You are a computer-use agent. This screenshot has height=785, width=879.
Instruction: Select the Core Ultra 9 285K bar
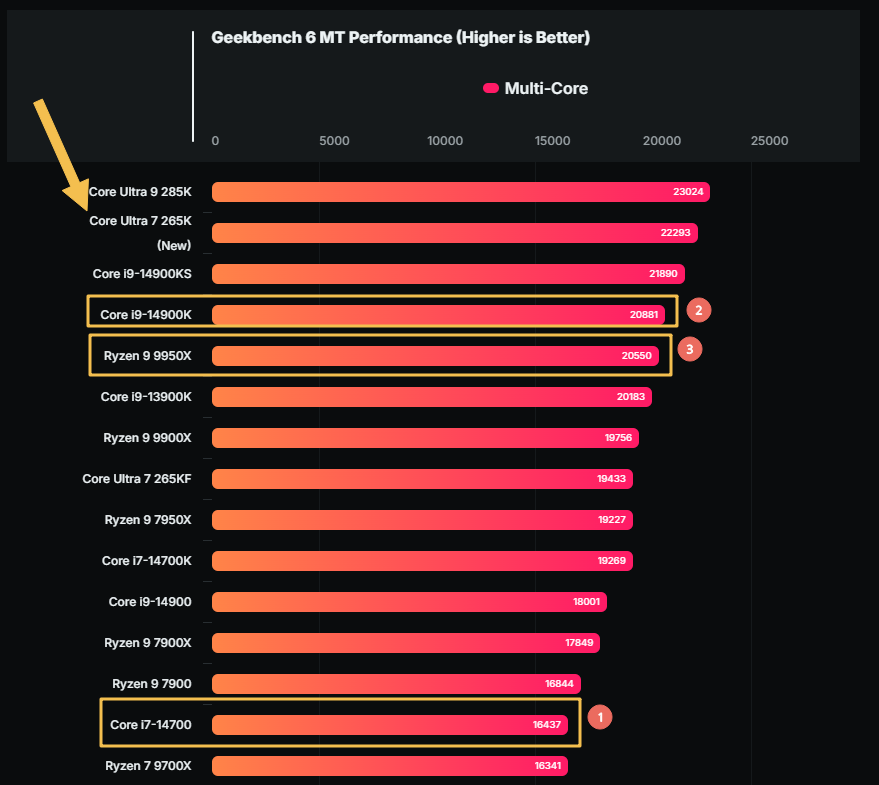[460, 192]
